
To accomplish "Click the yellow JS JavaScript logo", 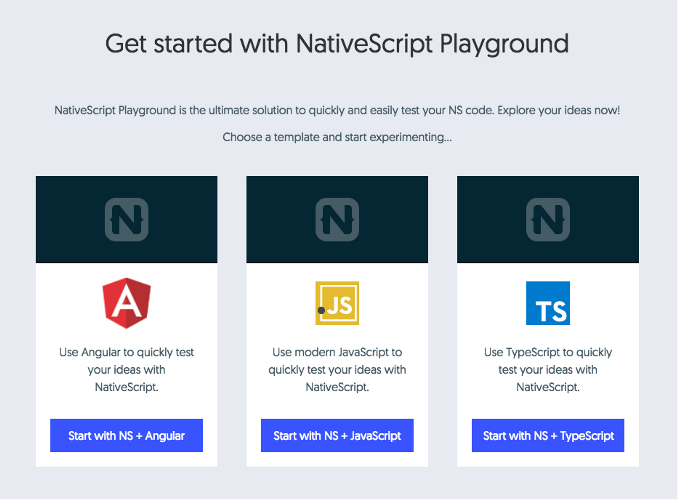I will (337, 303).
